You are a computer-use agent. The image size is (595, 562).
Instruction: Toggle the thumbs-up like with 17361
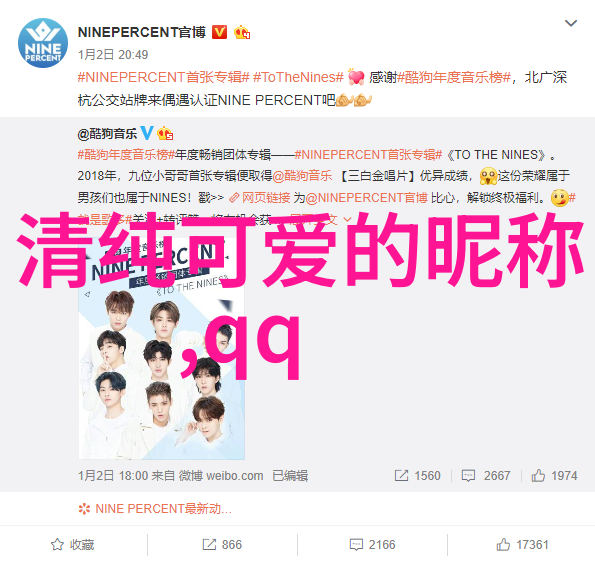tap(522, 545)
